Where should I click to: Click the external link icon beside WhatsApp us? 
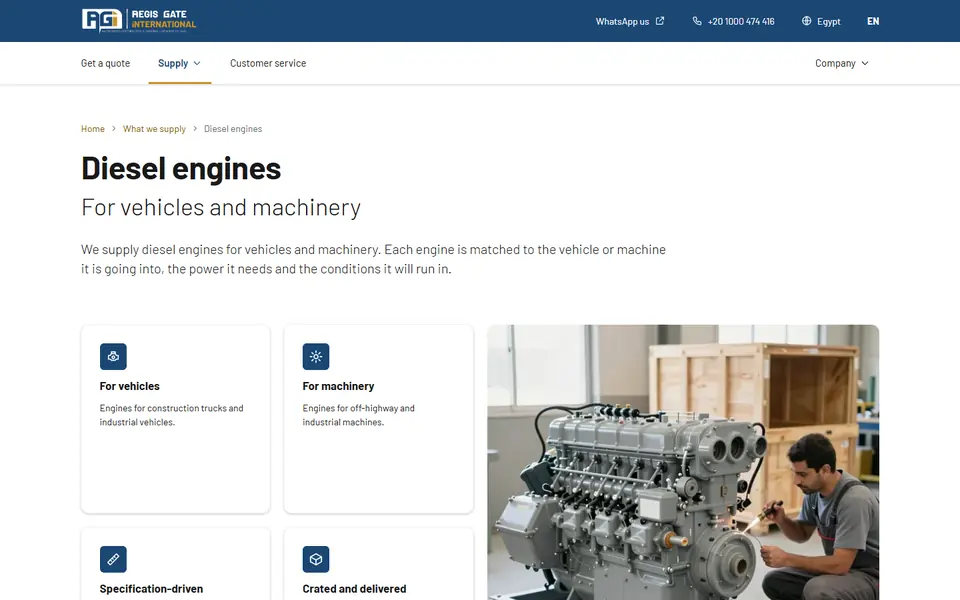pyautogui.click(x=660, y=21)
